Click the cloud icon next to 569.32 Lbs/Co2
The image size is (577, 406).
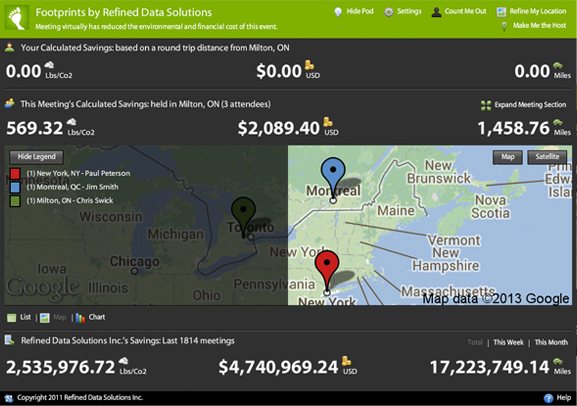[x=71, y=122]
